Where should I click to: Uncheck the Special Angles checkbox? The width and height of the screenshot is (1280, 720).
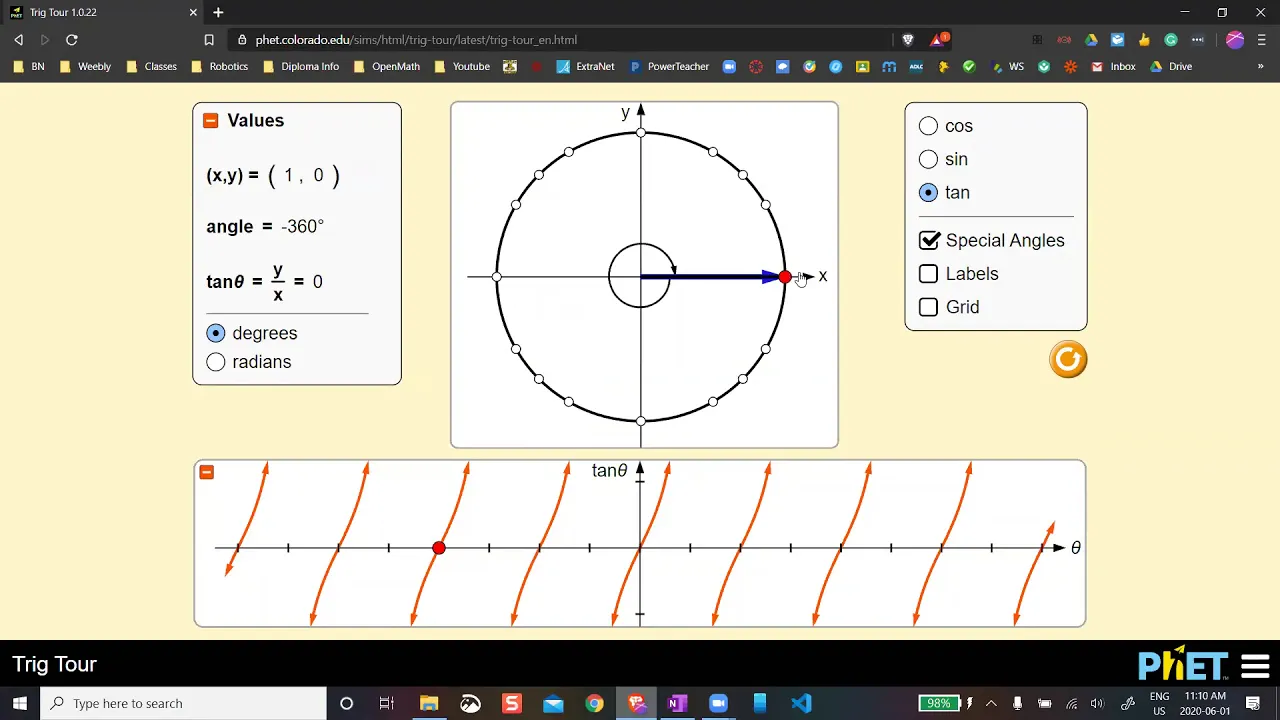pos(929,240)
